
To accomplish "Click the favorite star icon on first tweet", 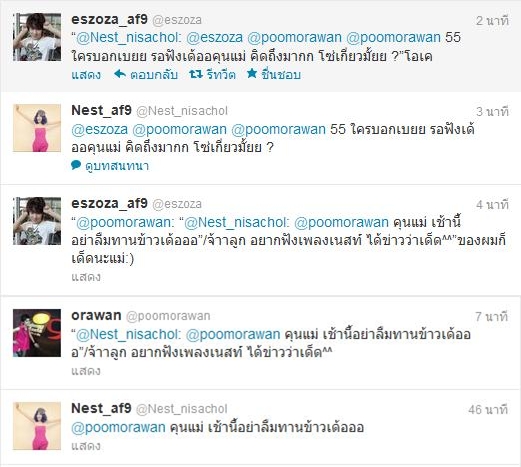I will click(x=252, y=73).
